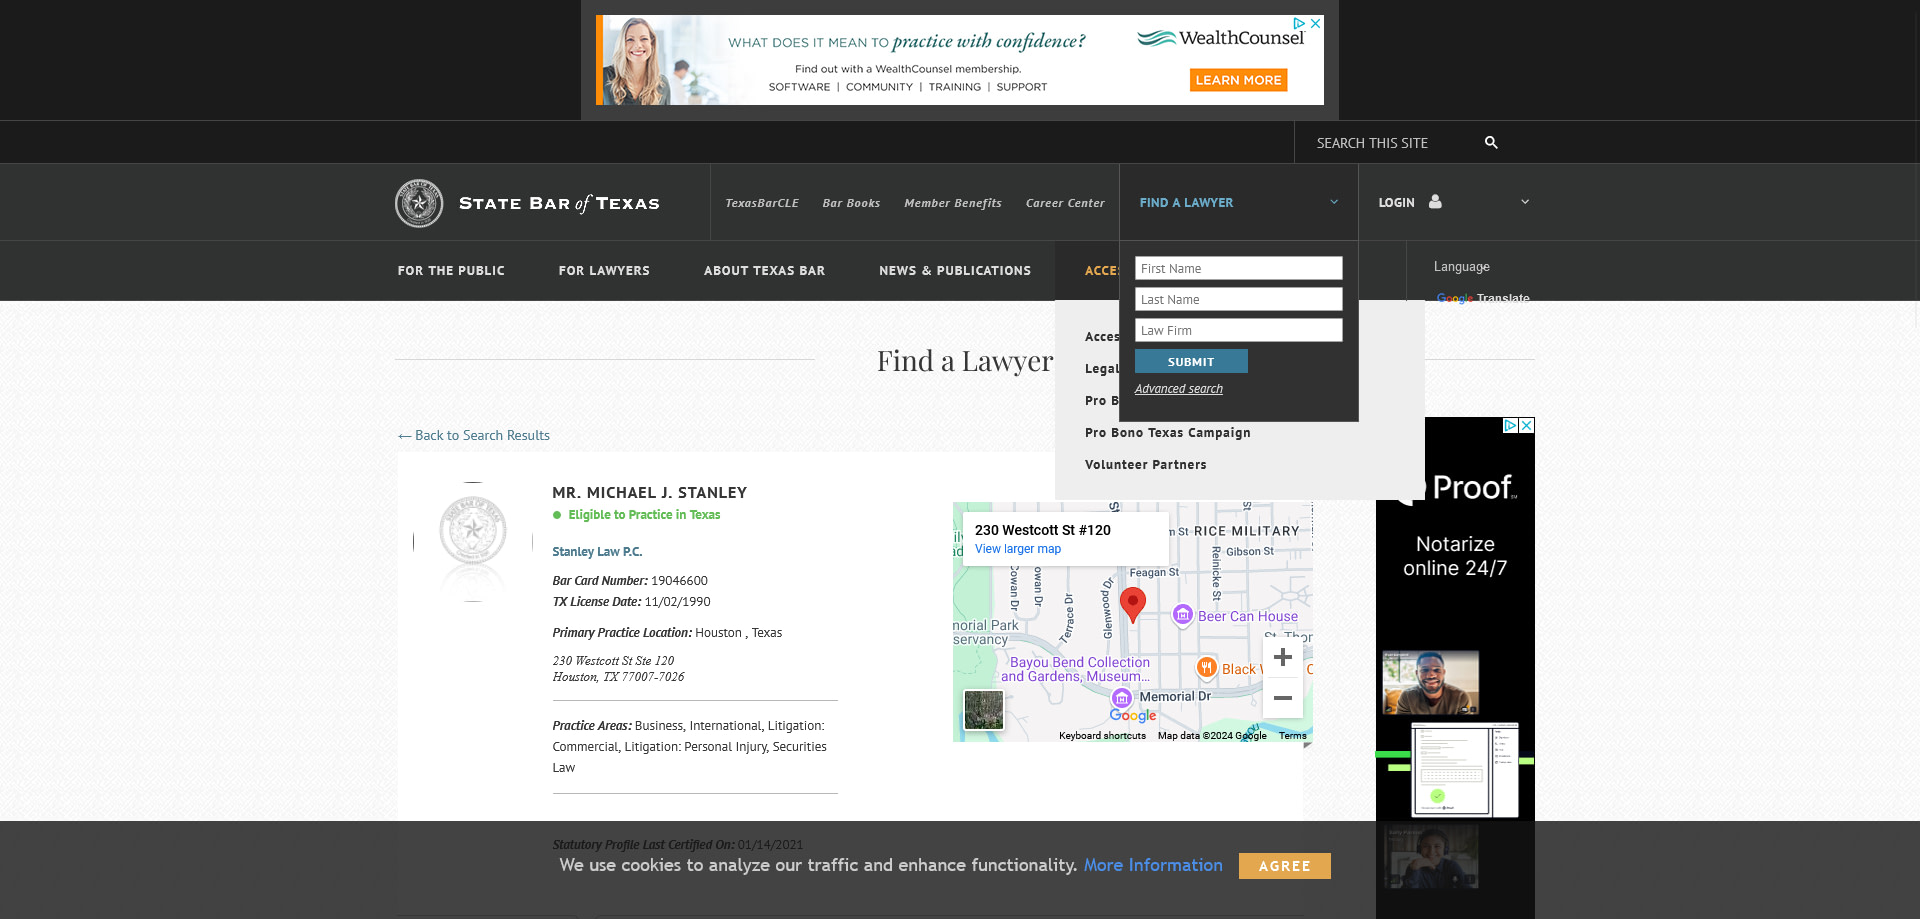The image size is (1920, 919).
Task: Click the Login label
Action: (1396, 203)
